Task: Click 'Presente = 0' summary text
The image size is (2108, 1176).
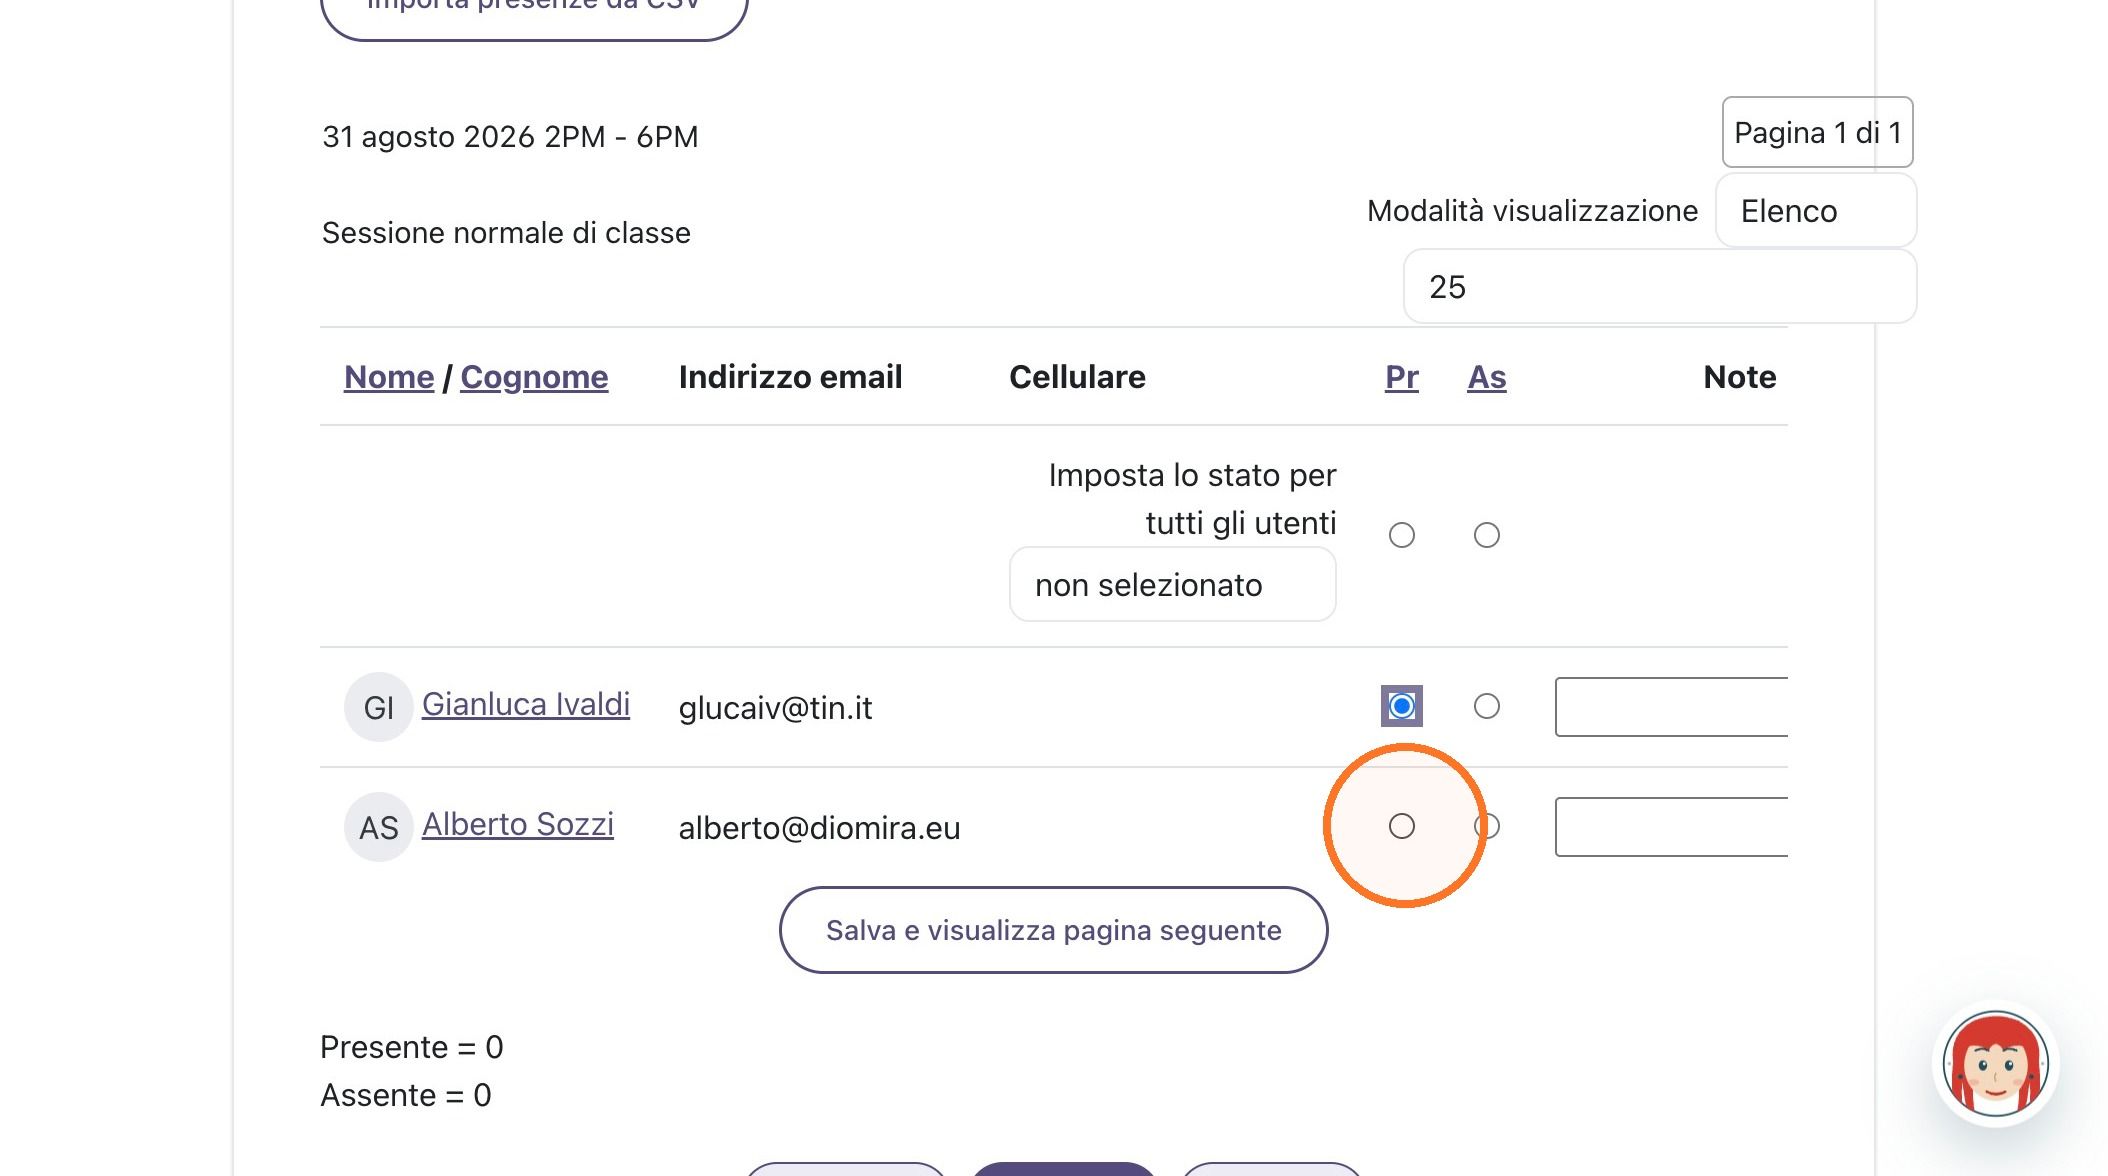Action: click(x=412, y=1047)
